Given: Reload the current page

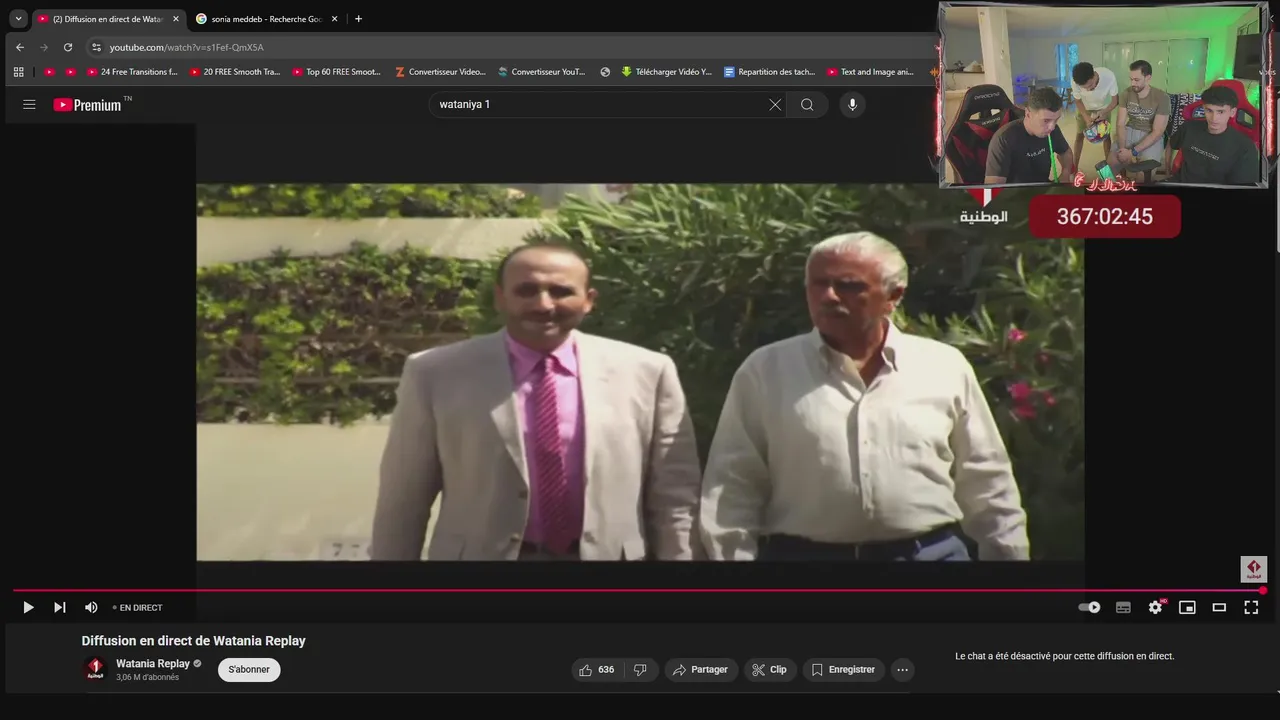Looking at the screenshot, I should coord(68,47).
